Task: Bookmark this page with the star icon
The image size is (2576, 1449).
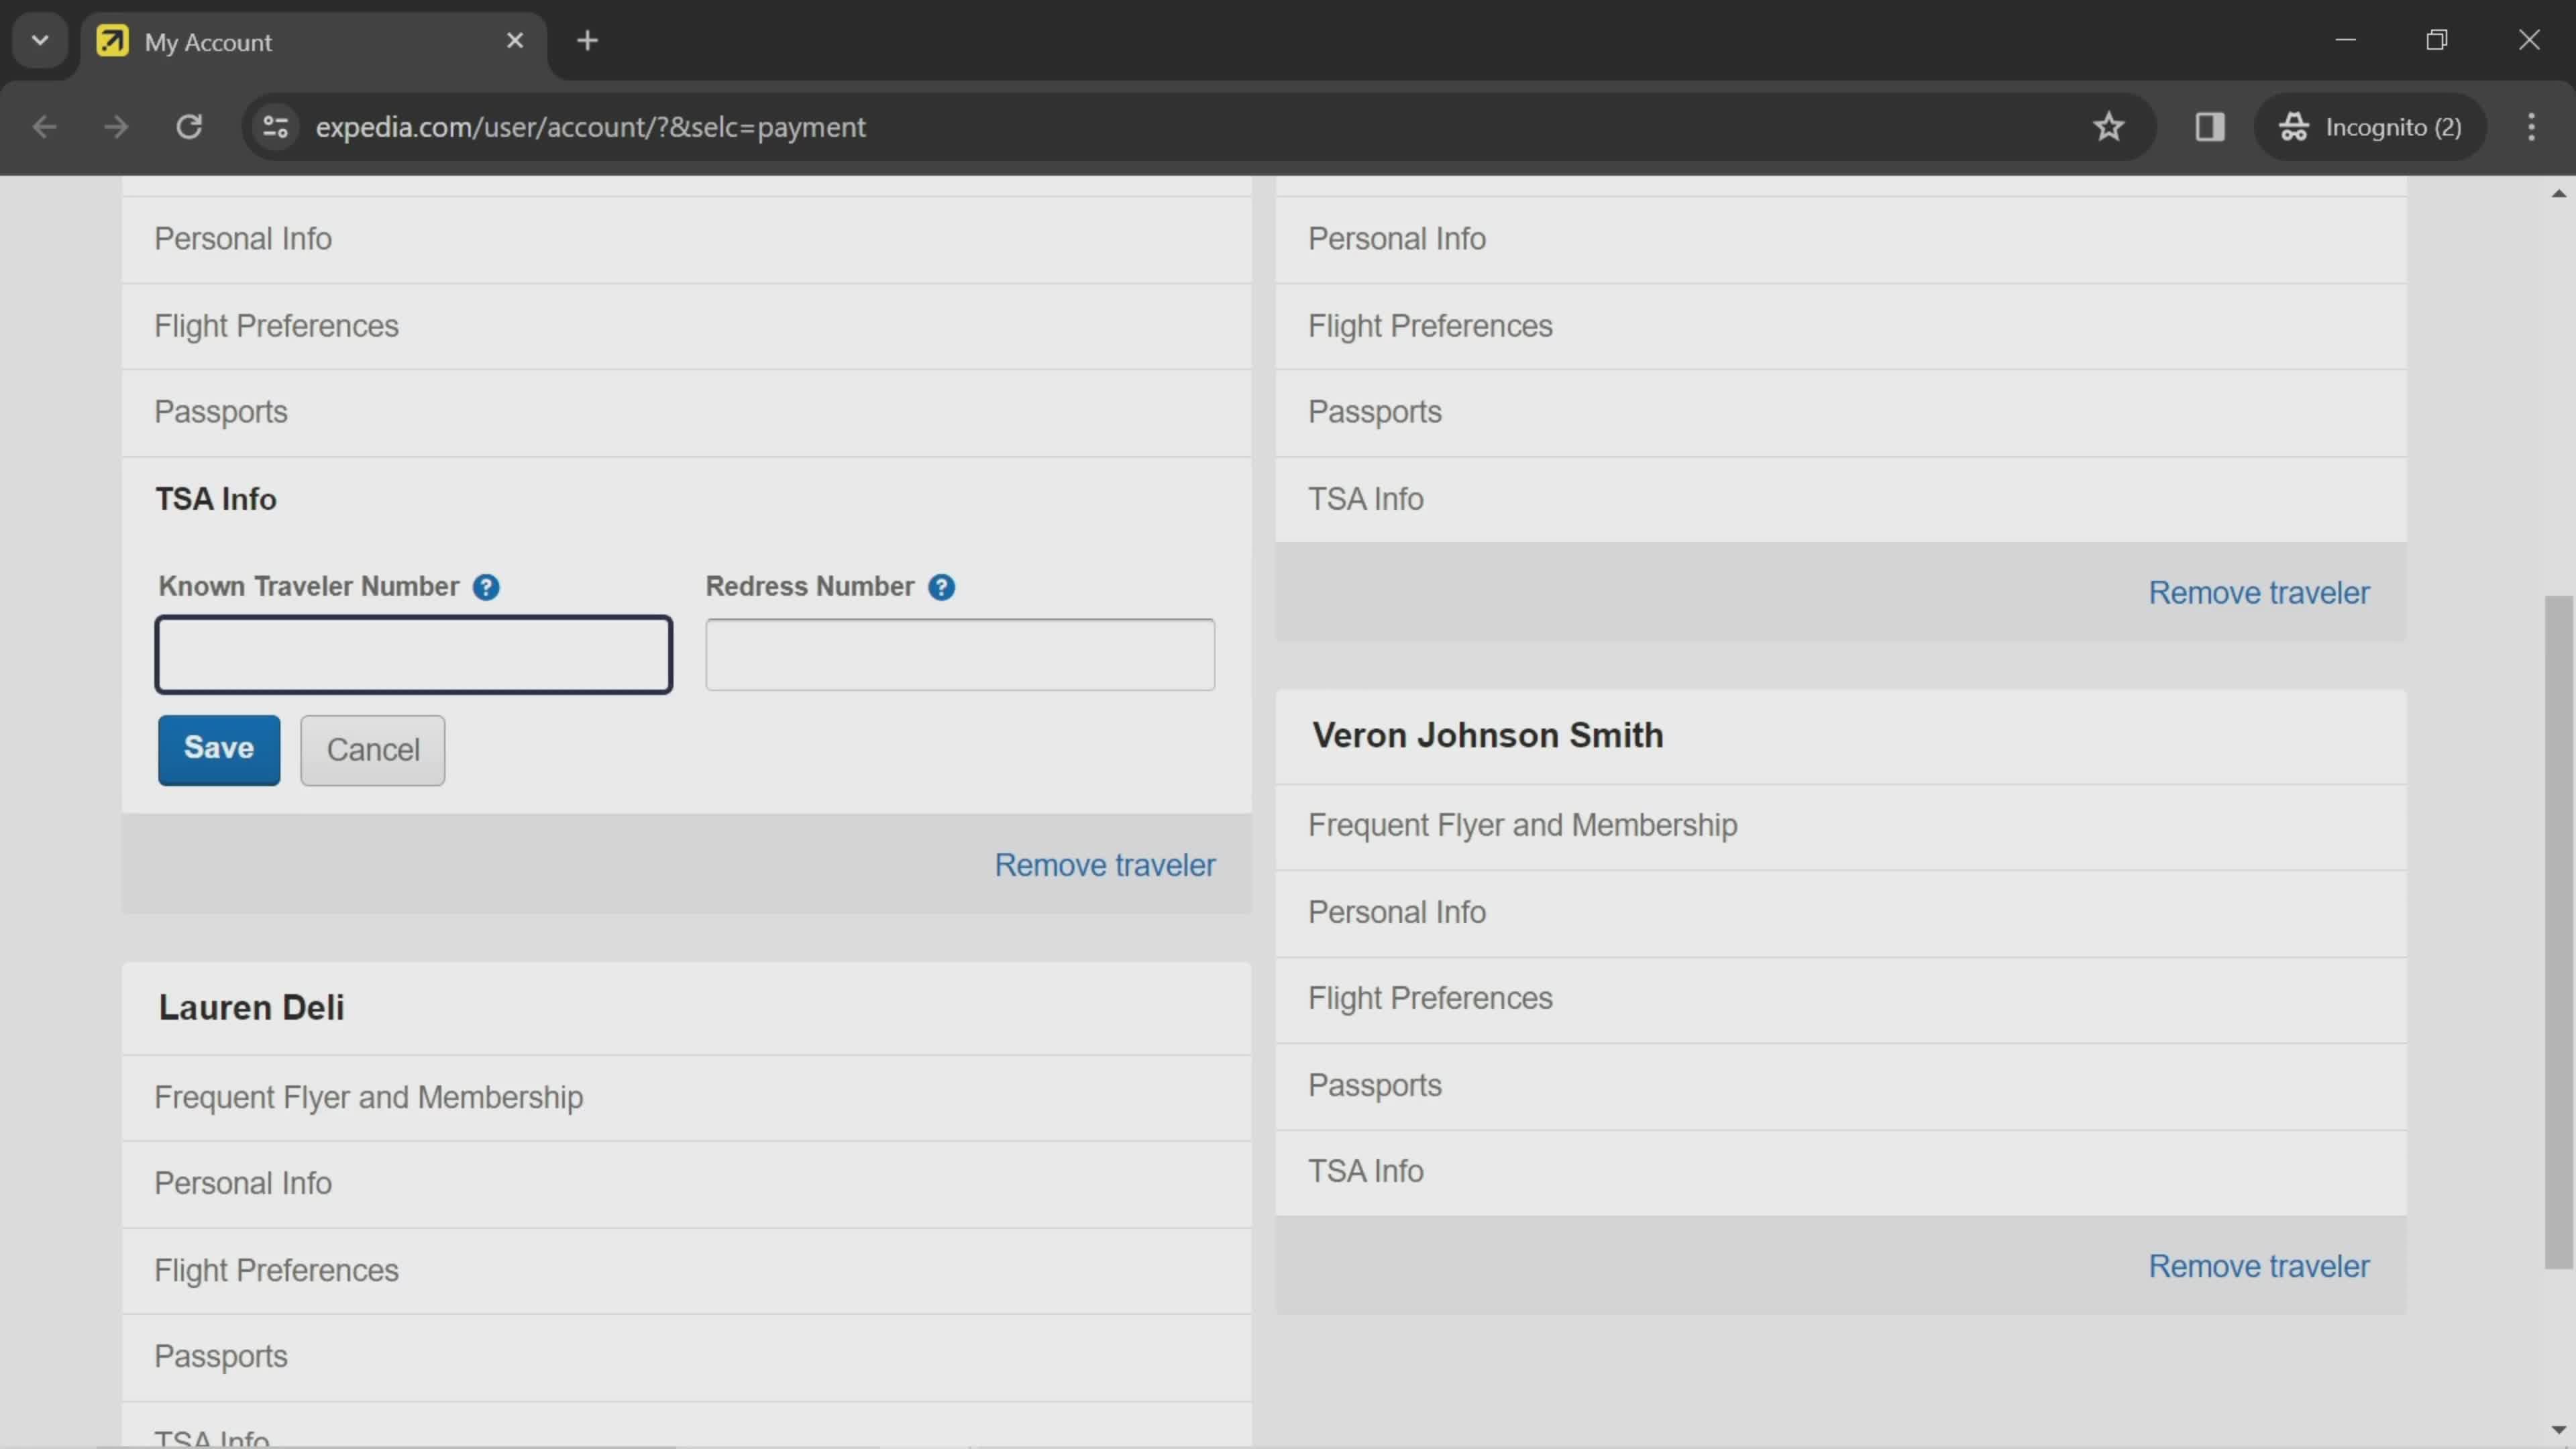Action: [2108, 127]
